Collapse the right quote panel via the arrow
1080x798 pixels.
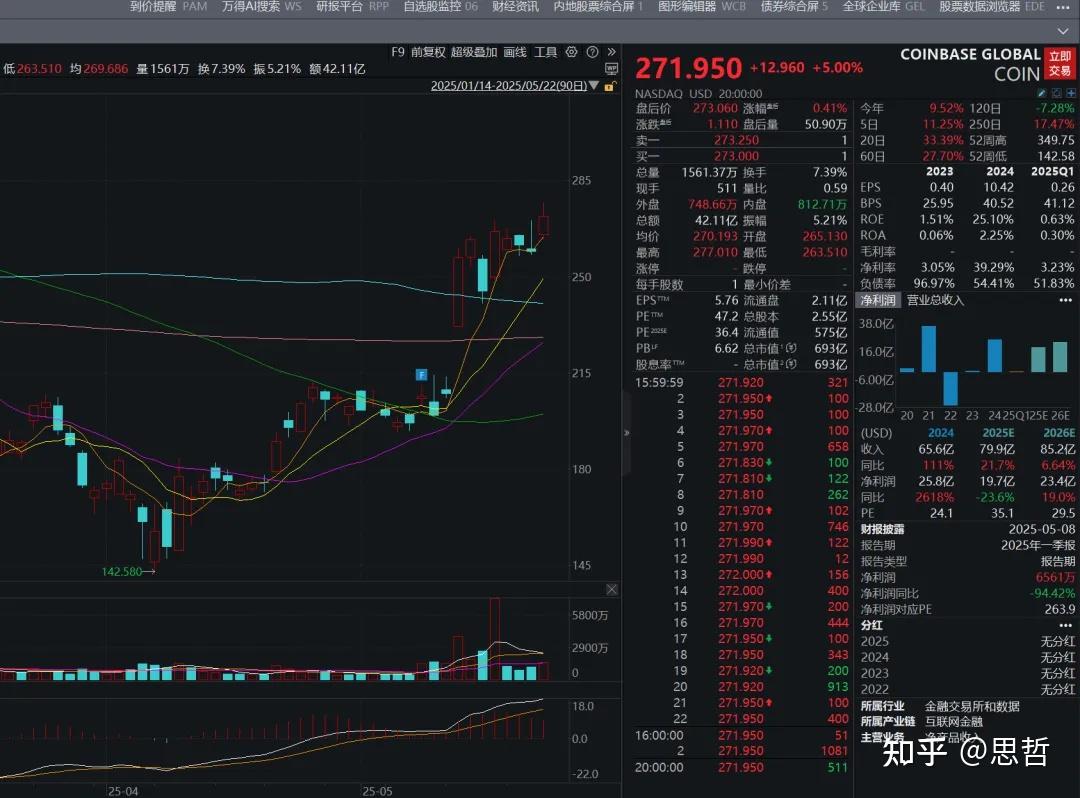click(627, 433)
